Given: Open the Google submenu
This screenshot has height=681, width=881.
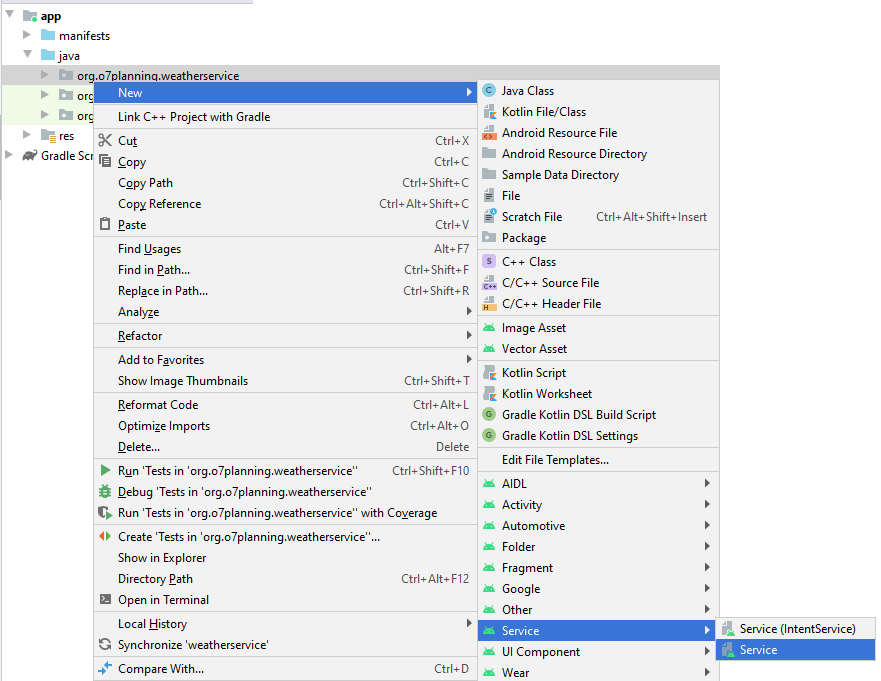Looking at the screenshot, I should click(598, 588).
